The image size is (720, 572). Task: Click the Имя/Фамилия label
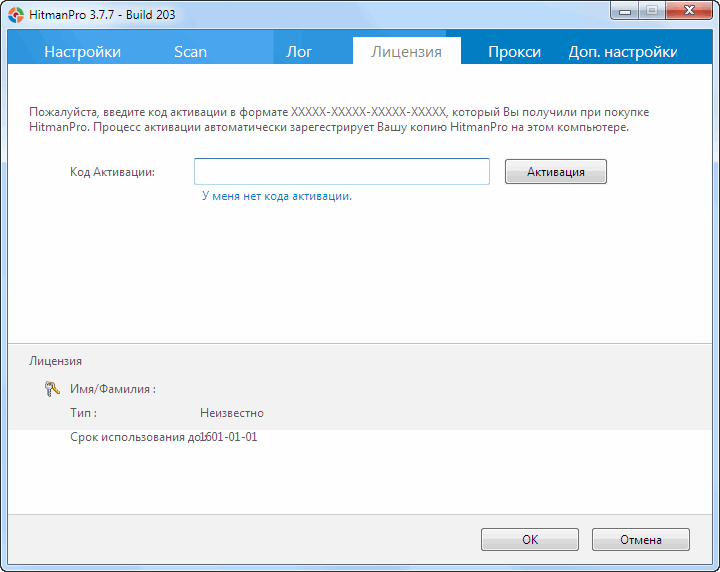coord(113,389)
